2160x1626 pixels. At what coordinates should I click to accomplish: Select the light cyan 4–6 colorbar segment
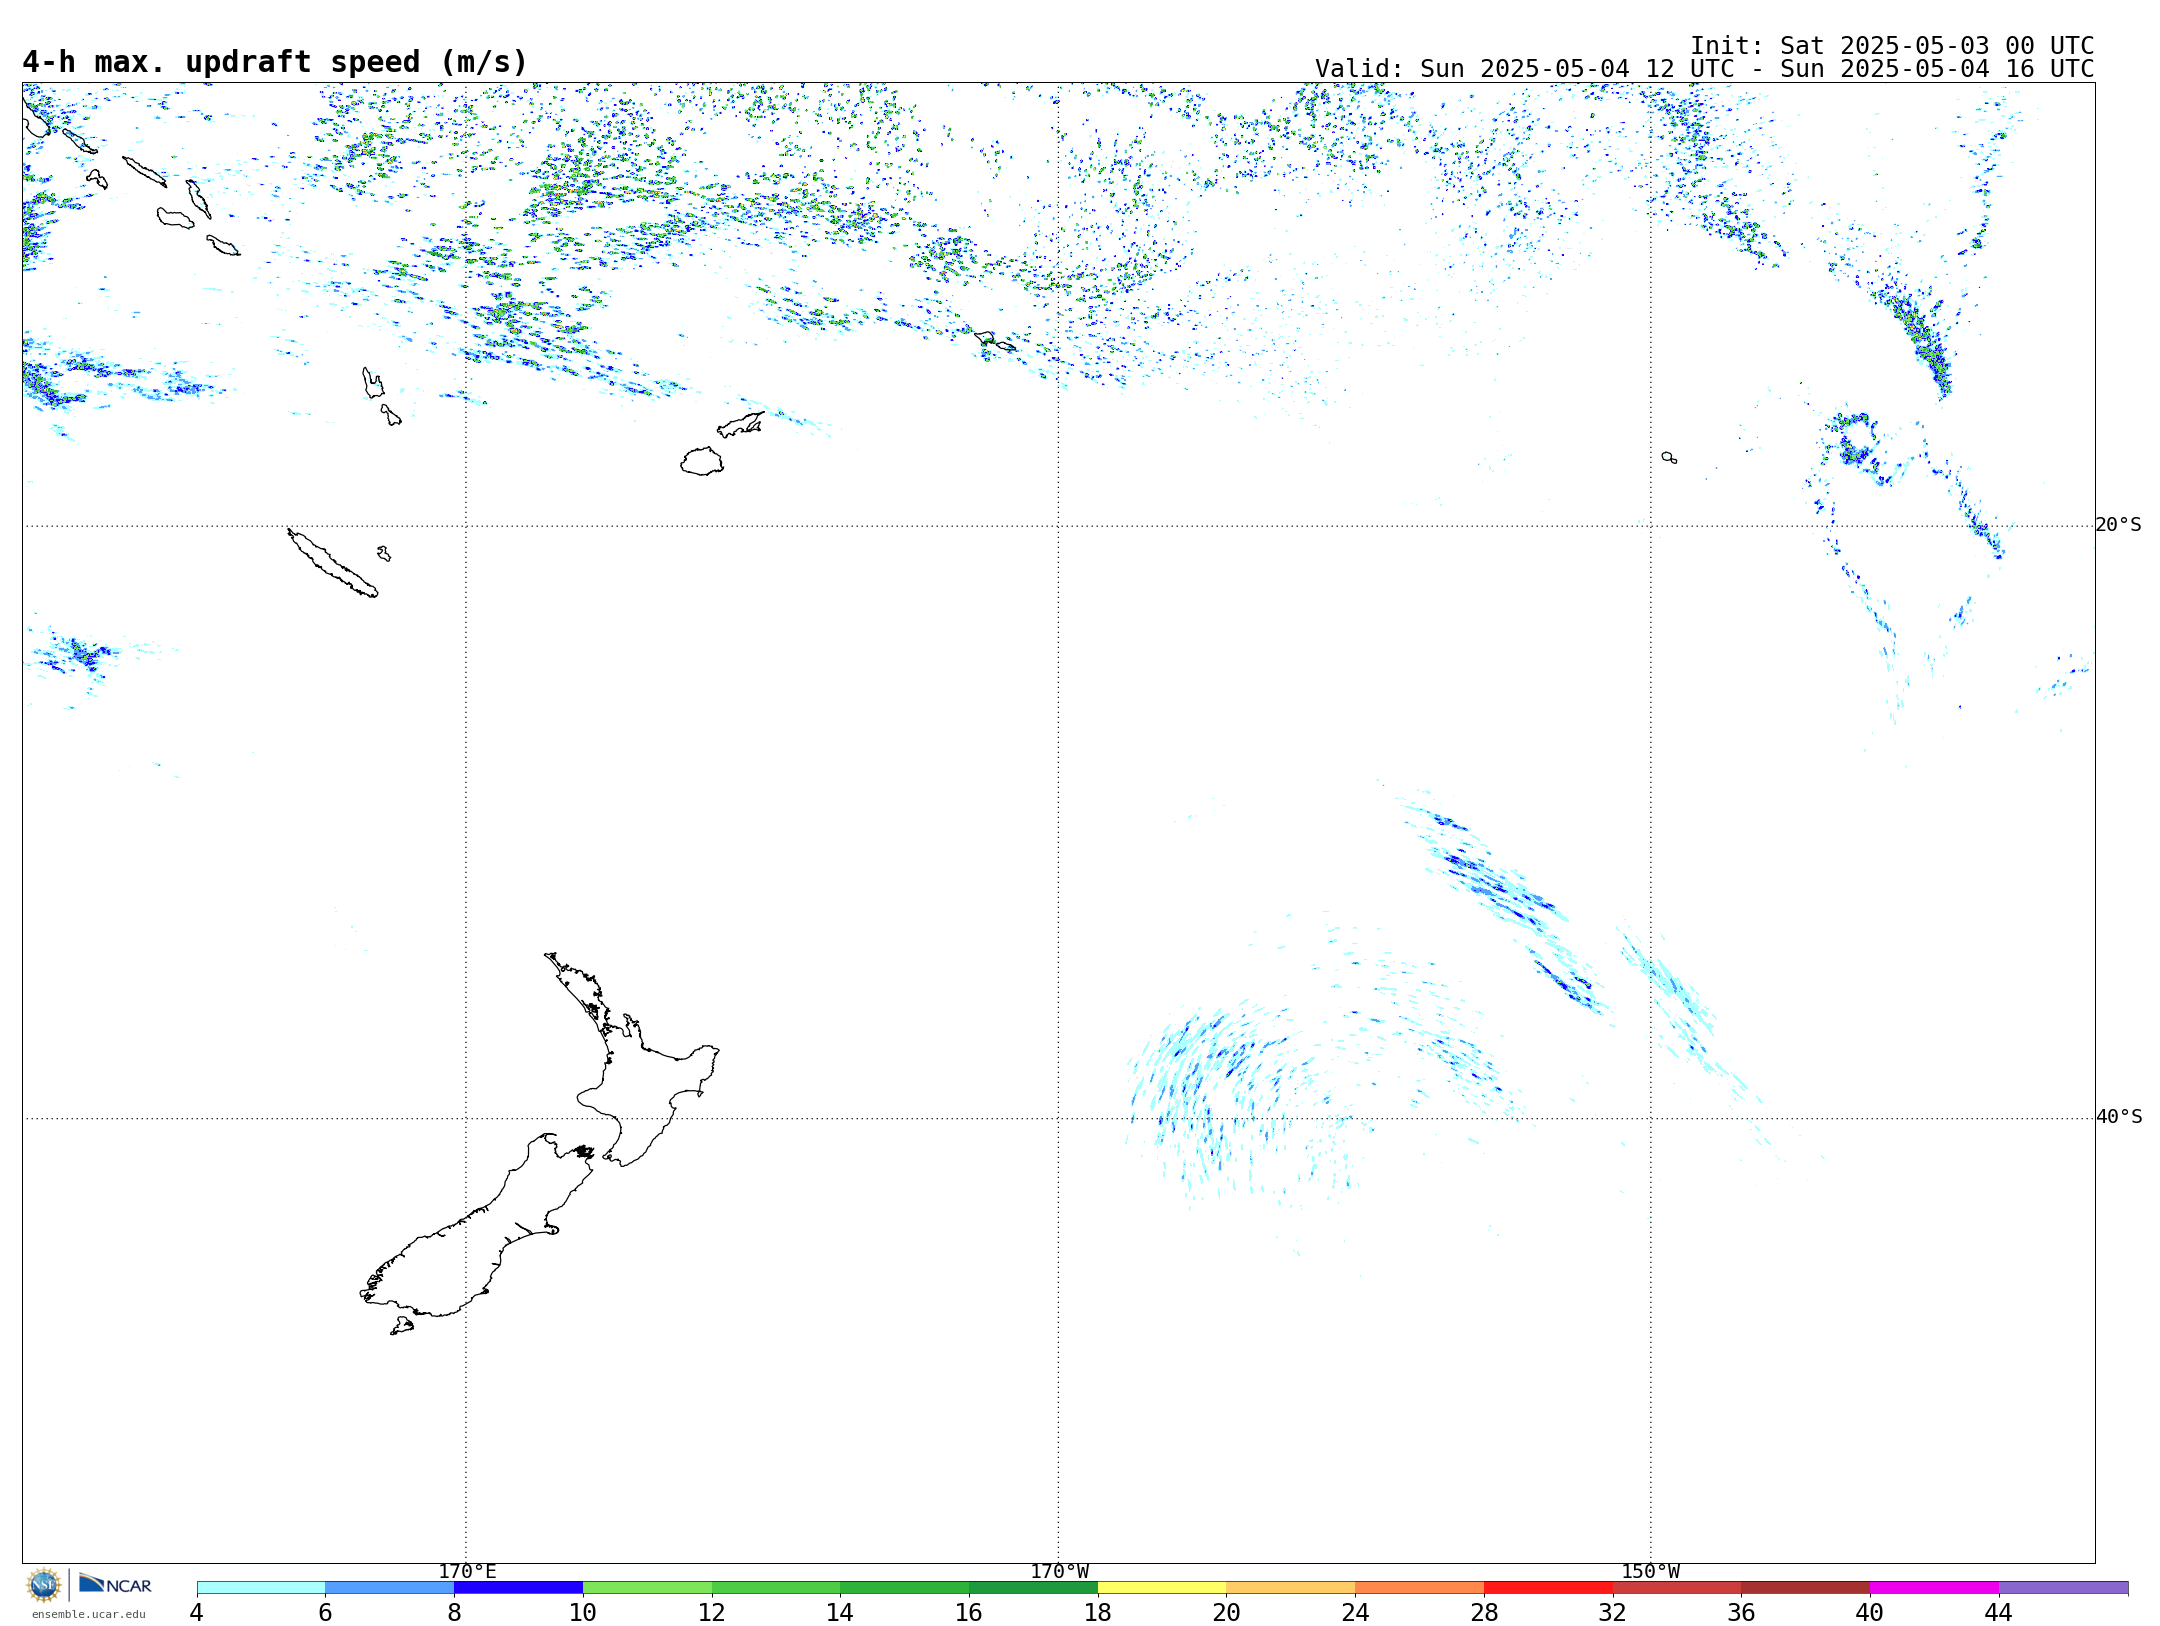[x=261, y=1587]
